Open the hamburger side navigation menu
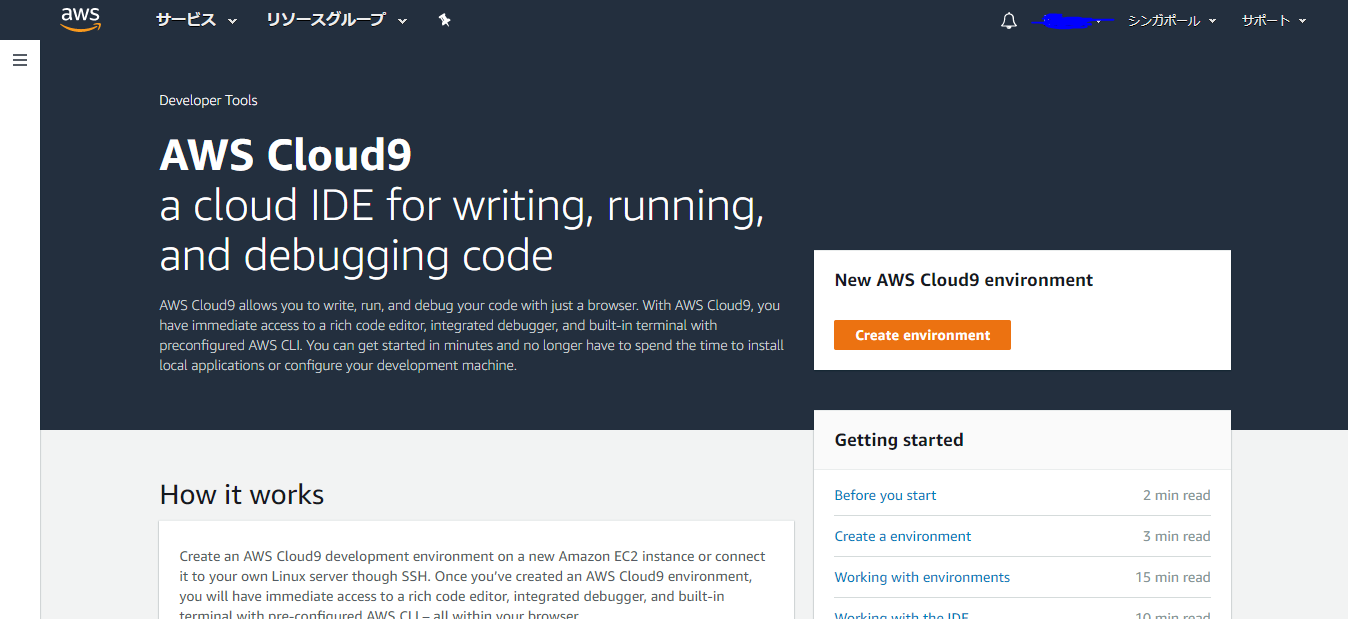Image resolution: width=1348 pixels, height=619 pixels. pos(20,60)
